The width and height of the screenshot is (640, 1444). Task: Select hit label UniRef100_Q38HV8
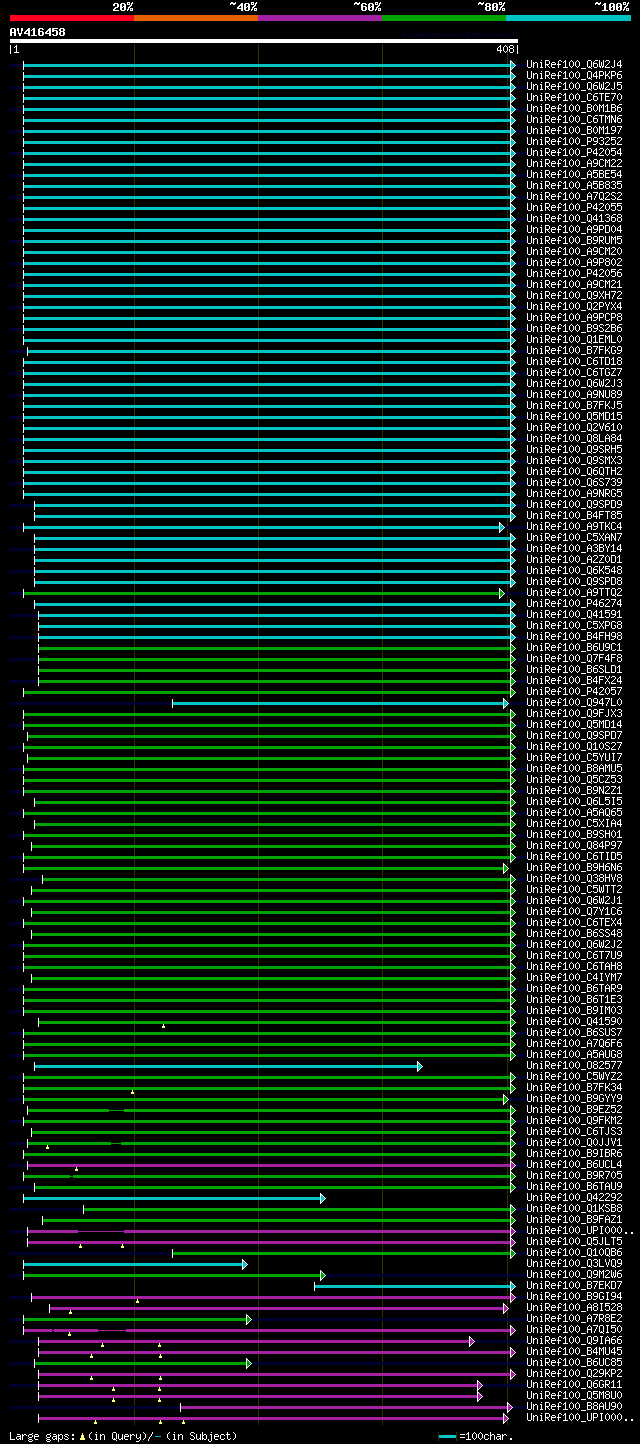click(x=574, y=879)
